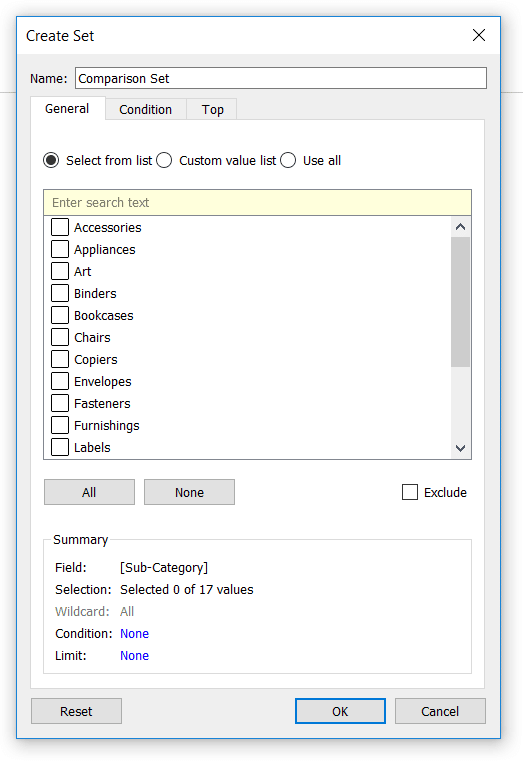The height and width of the screenshot is (763, 523).
Task: Tick the Binders sub-category
Action: [60, 293]
